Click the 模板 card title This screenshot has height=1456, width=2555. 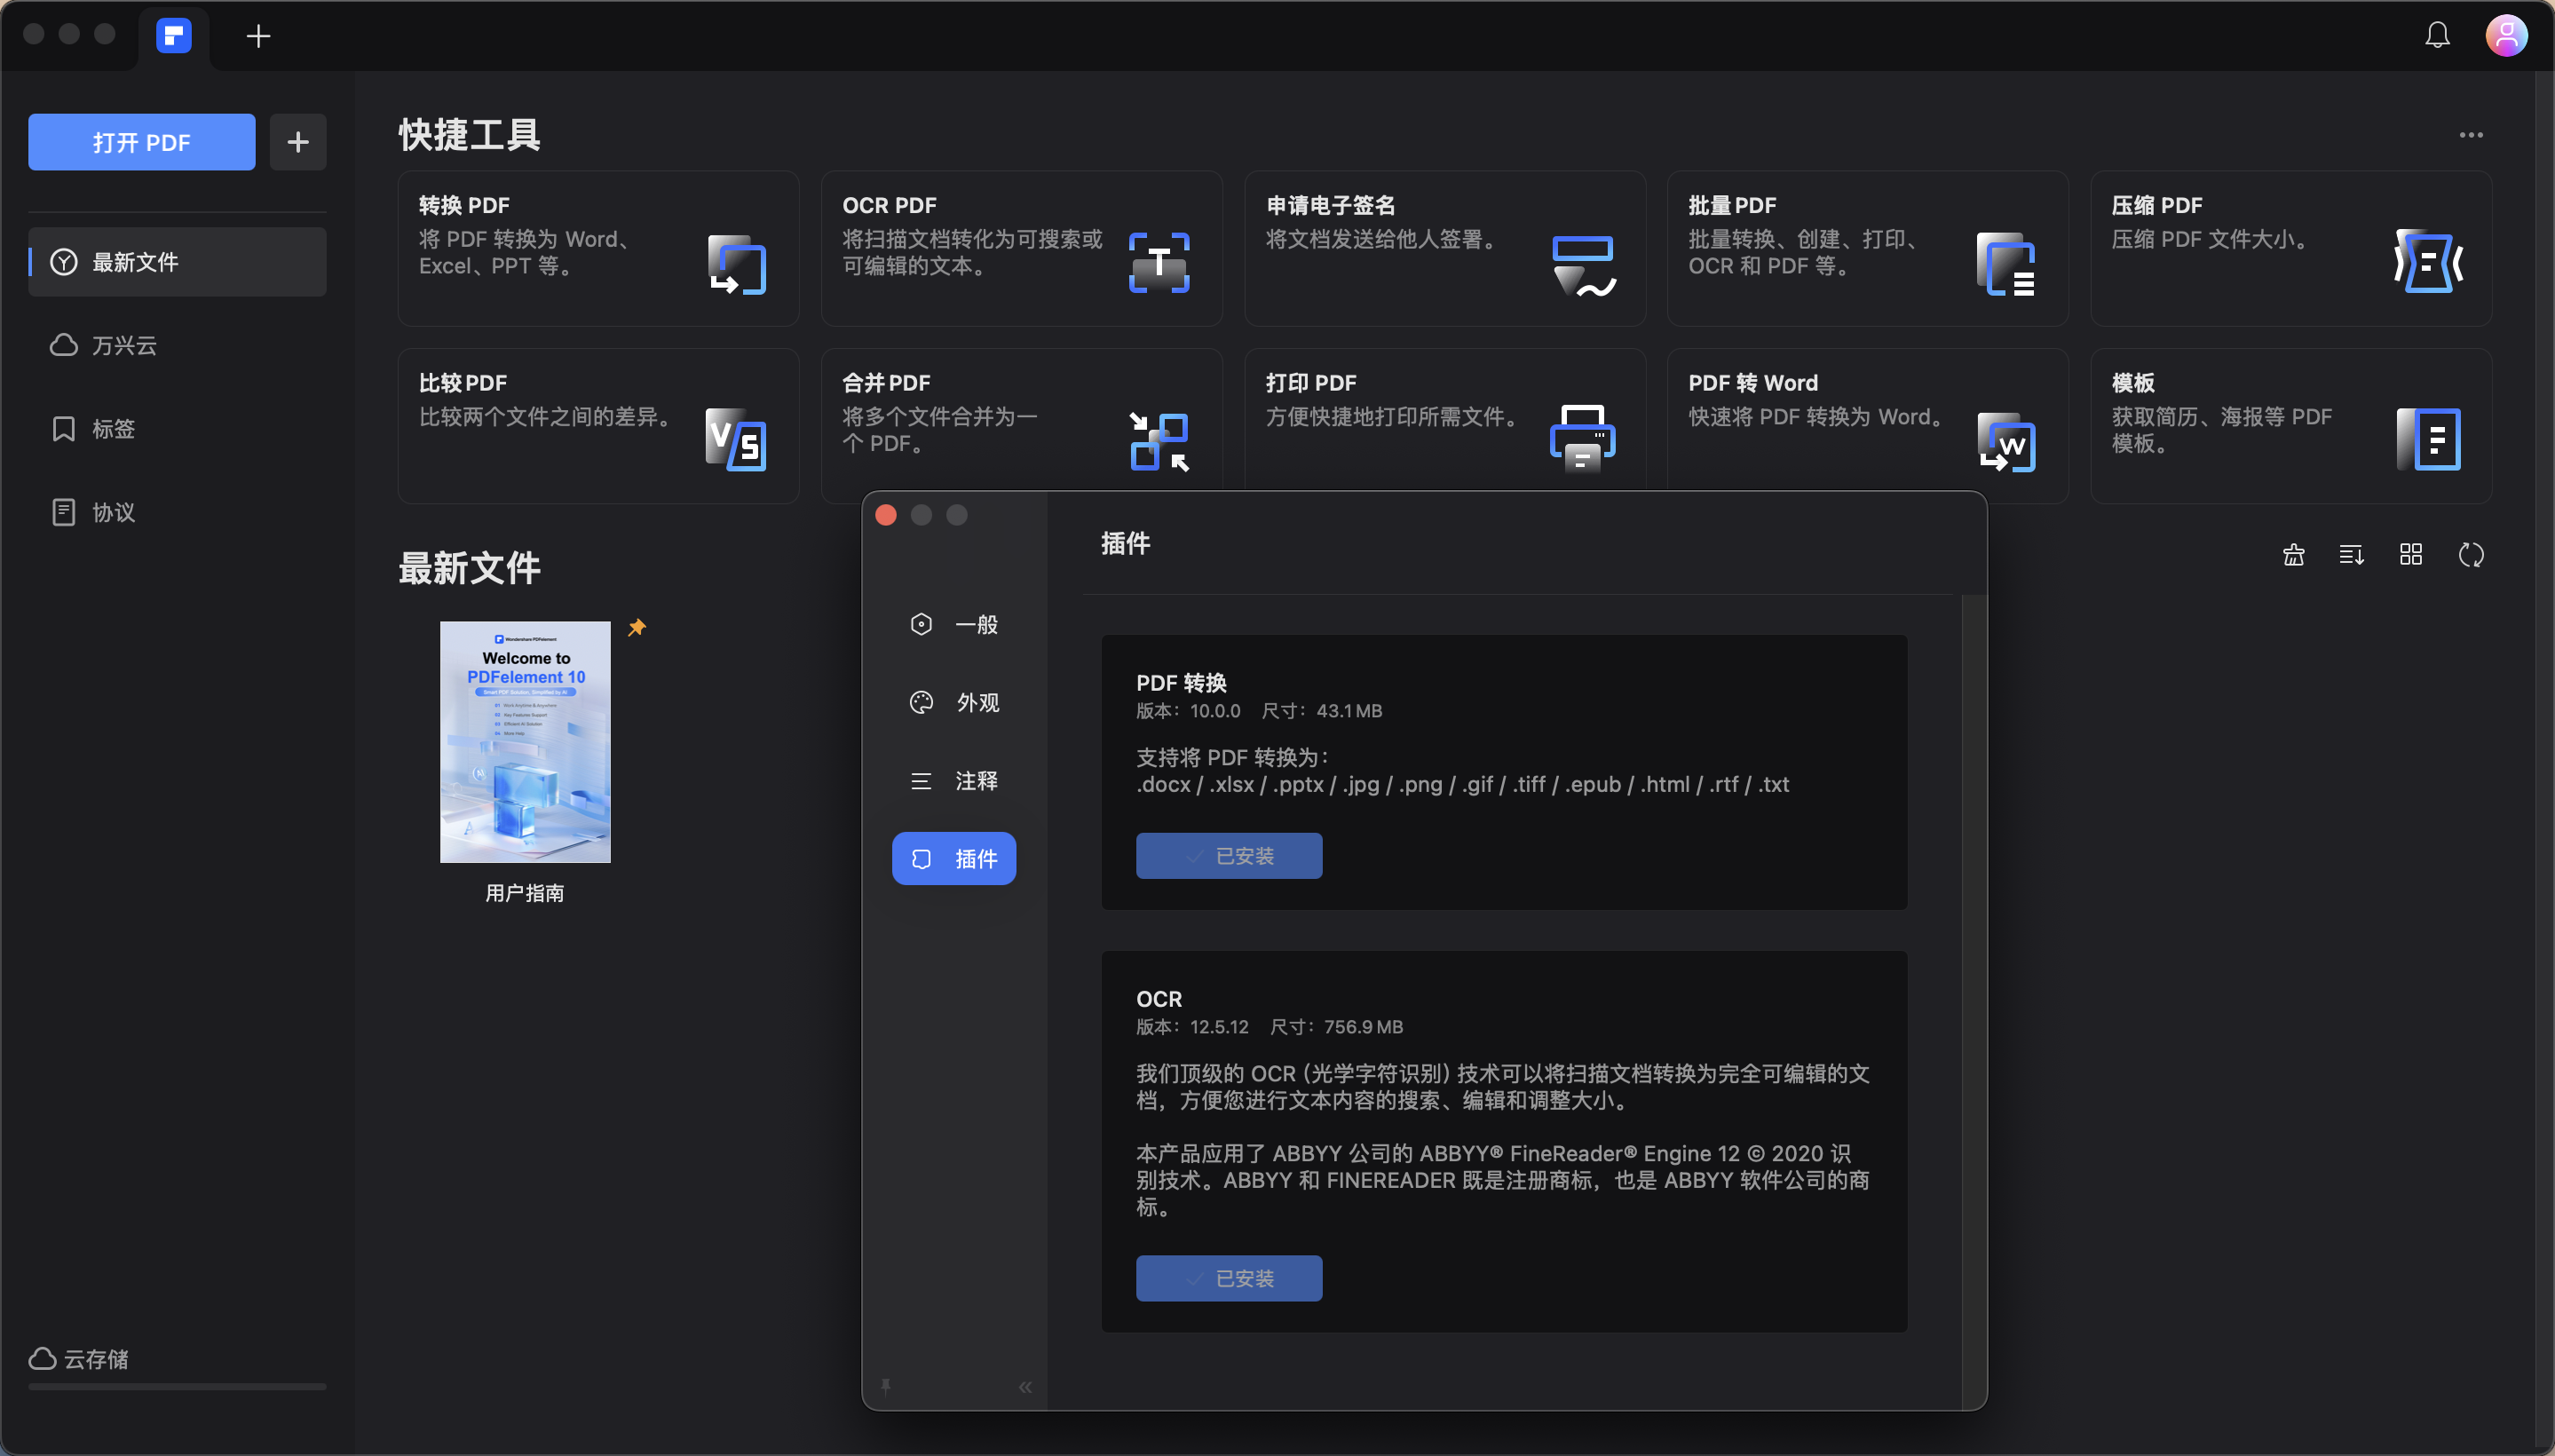(x=2132, y=383)
